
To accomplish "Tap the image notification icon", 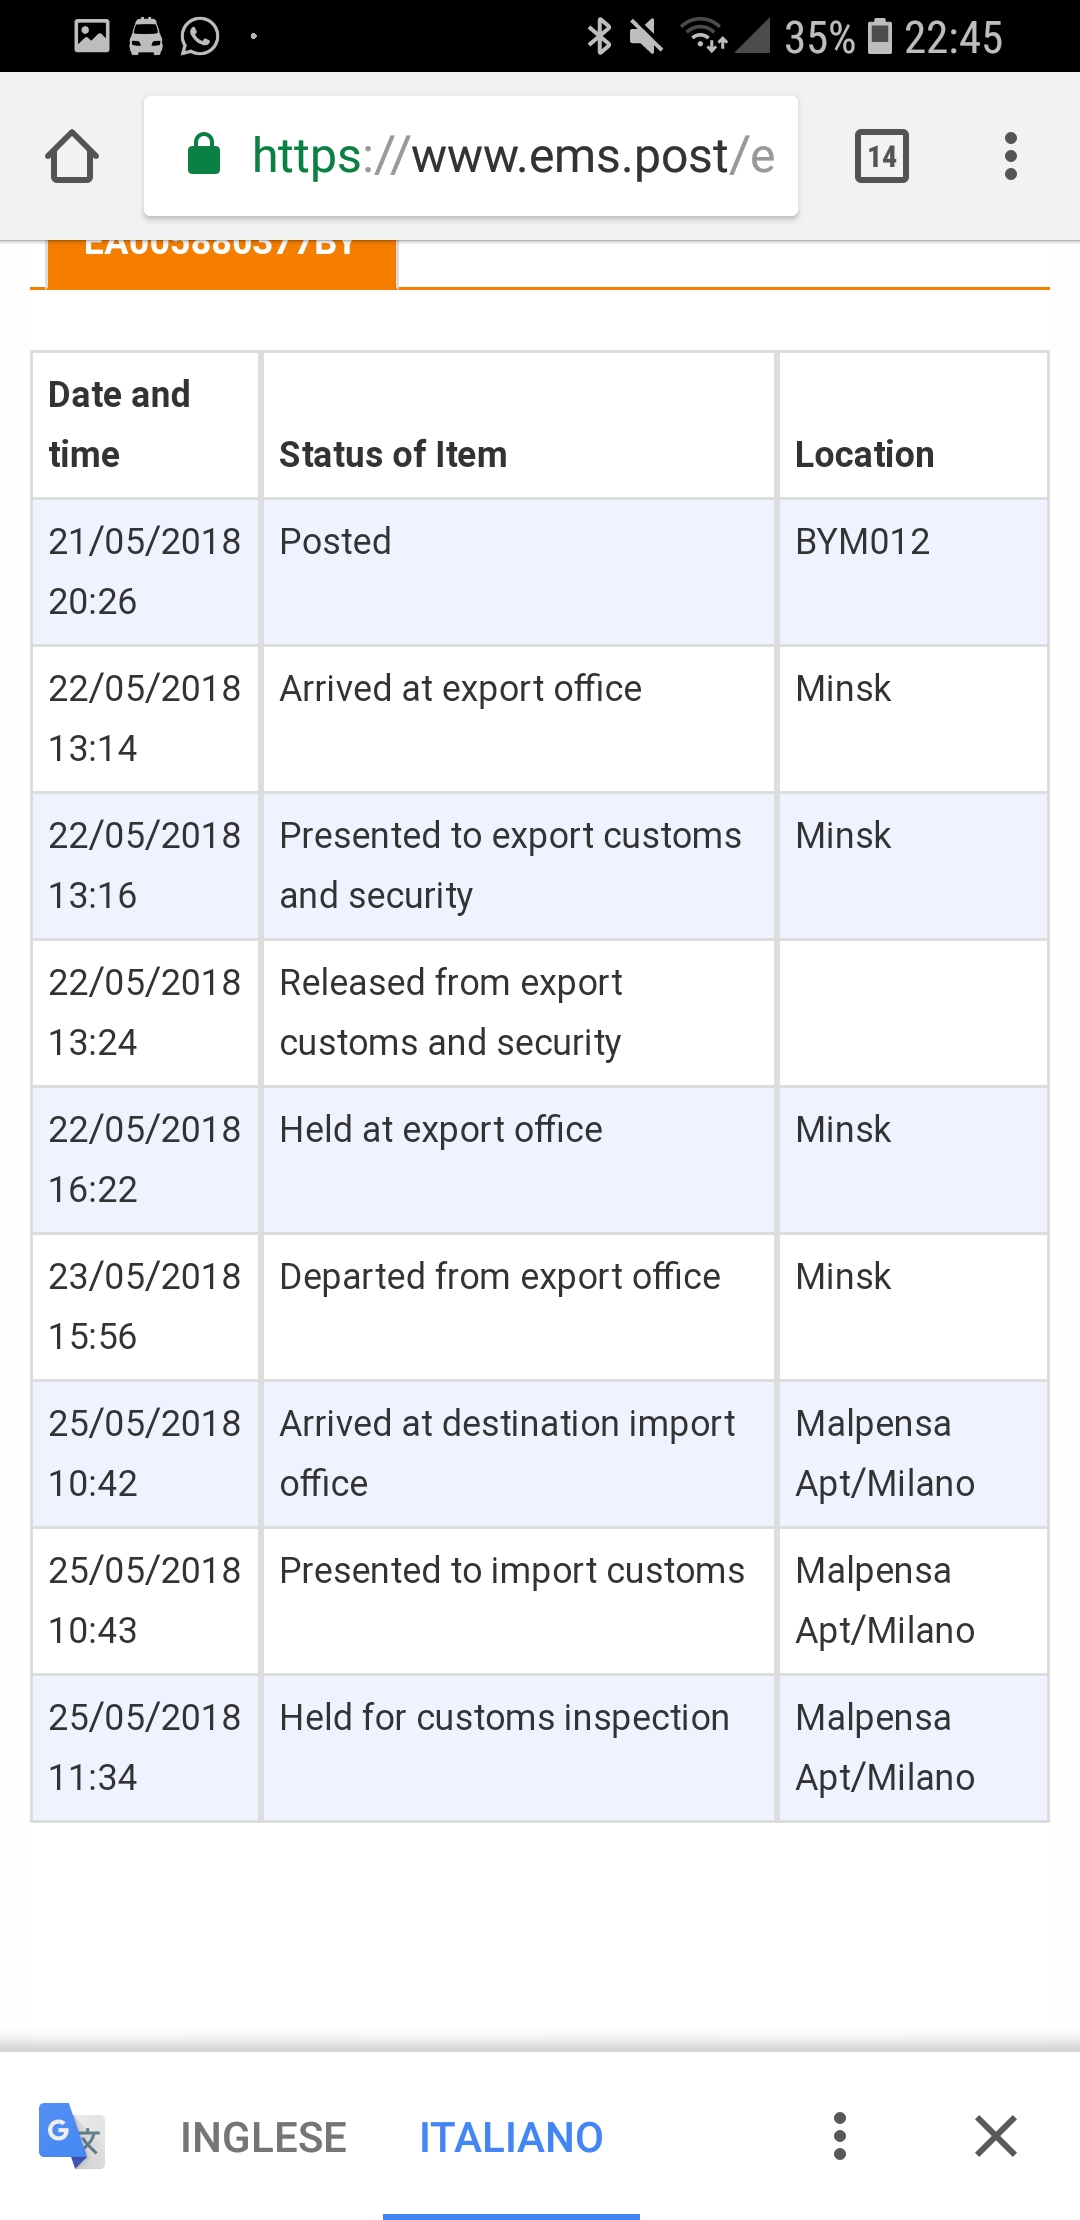I will tap(92, 37).
